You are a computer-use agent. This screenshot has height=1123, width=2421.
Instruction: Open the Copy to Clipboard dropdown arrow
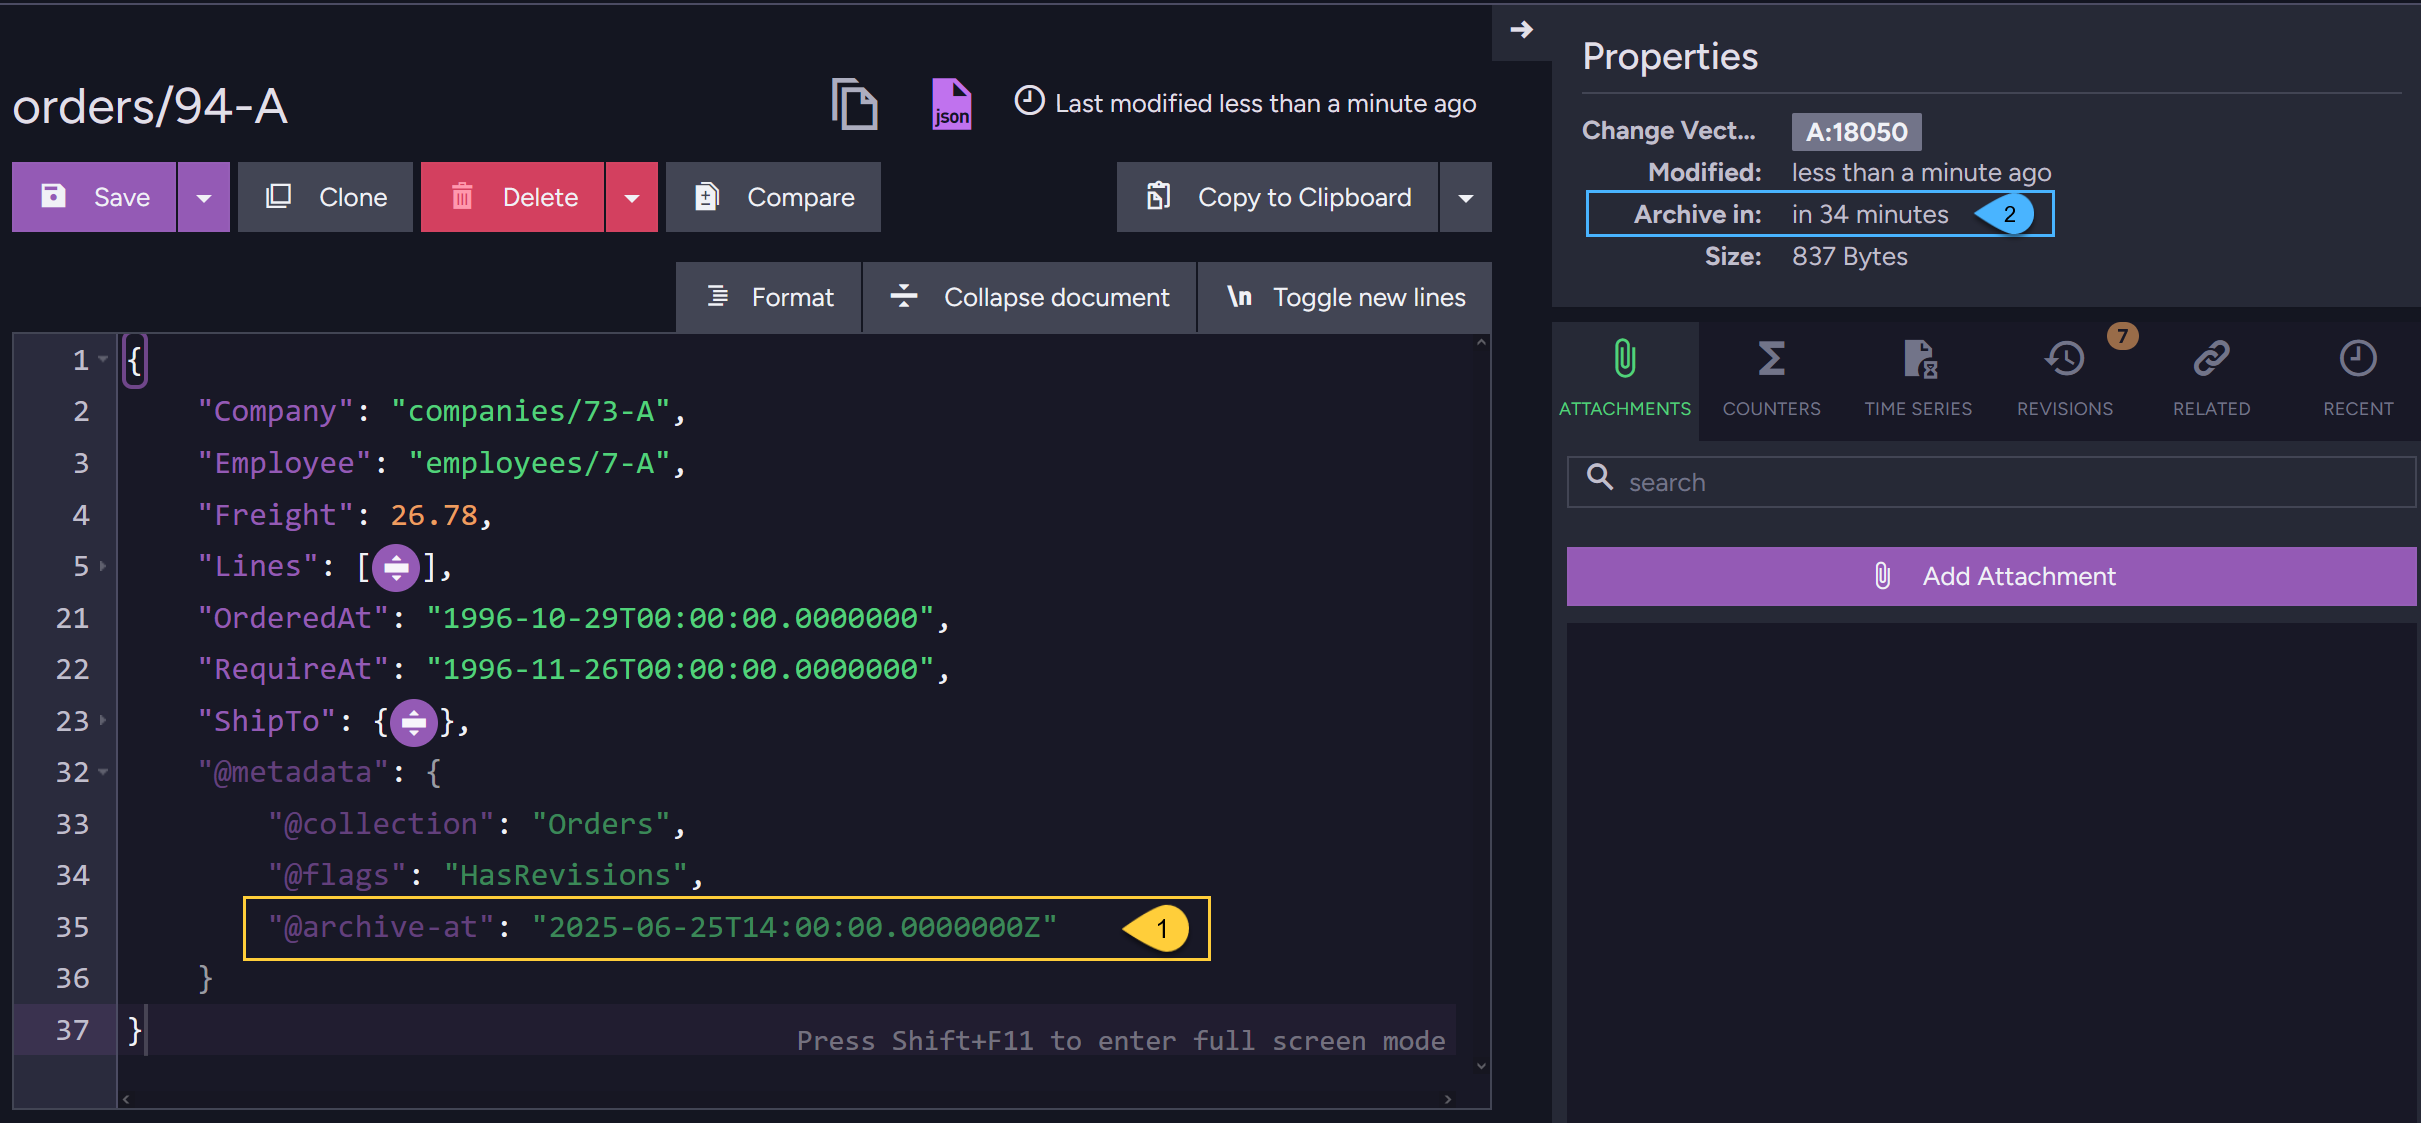1466,197
